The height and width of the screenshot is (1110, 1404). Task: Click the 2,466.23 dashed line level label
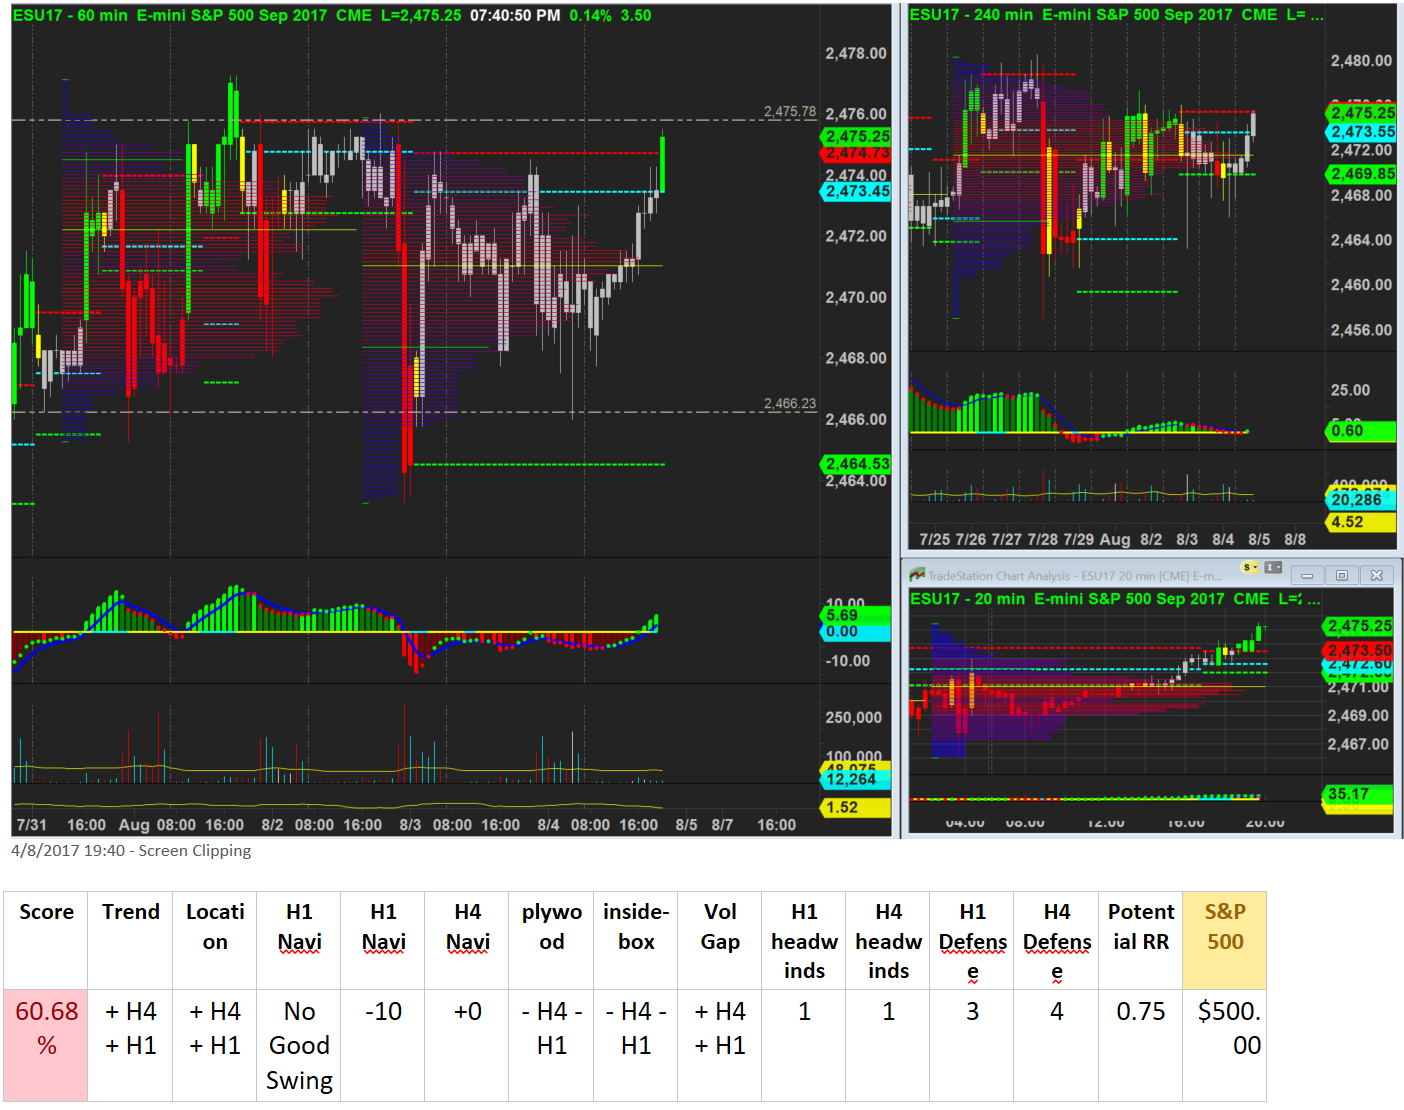tap(790, 403)
